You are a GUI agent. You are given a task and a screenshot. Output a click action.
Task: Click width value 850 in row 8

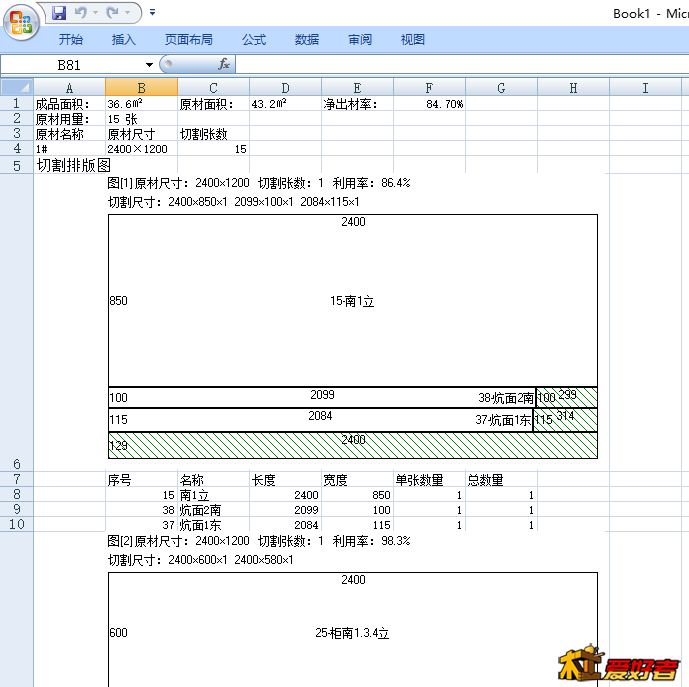point(357,495)
